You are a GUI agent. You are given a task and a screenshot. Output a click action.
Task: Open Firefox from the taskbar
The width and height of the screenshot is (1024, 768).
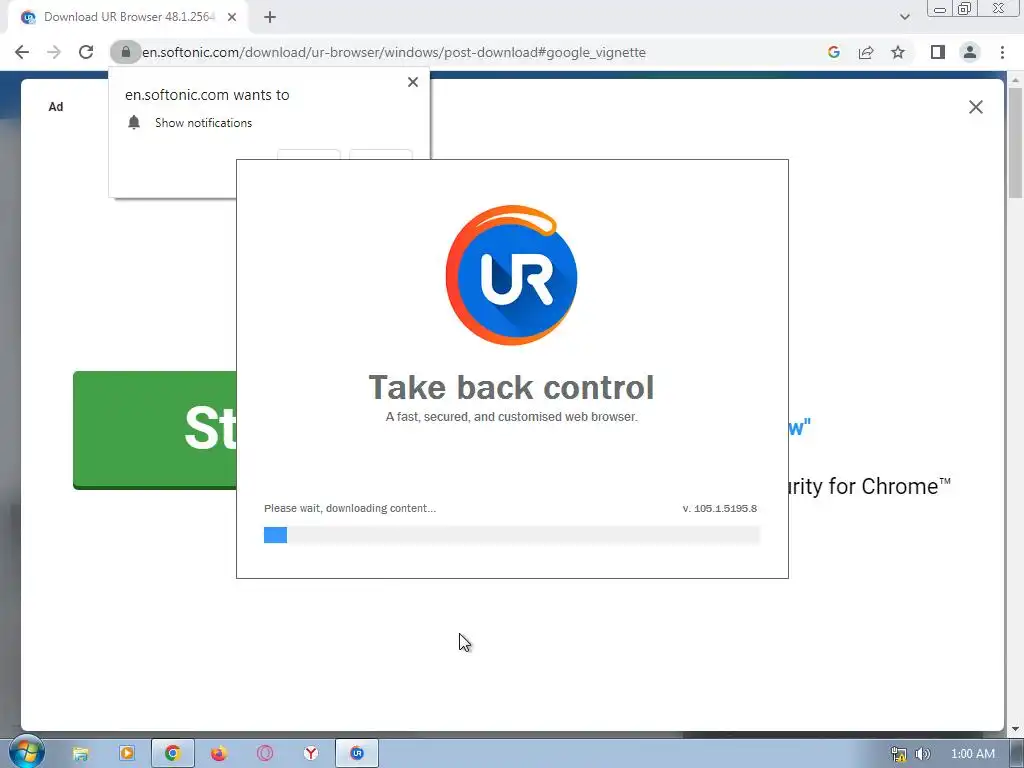pyautogui.click(x=219, y=754)
